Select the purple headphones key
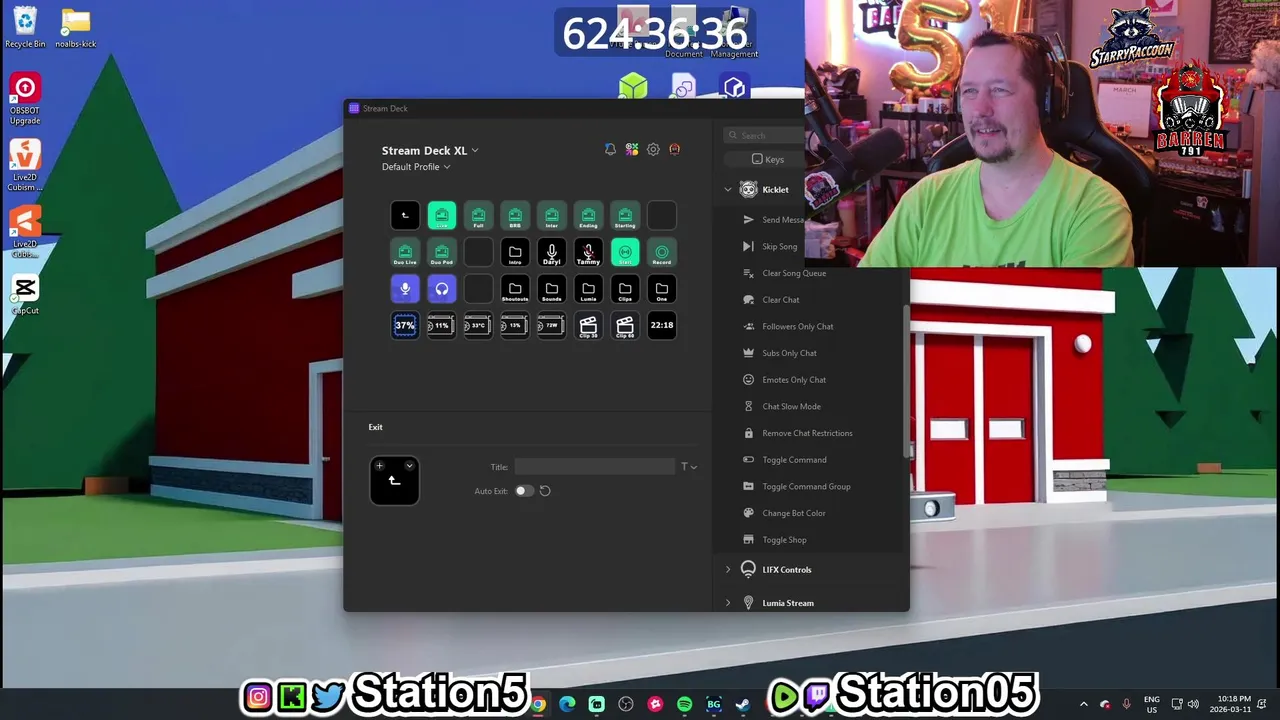This screenshot has width=1280, height=720. coord(442,289)
